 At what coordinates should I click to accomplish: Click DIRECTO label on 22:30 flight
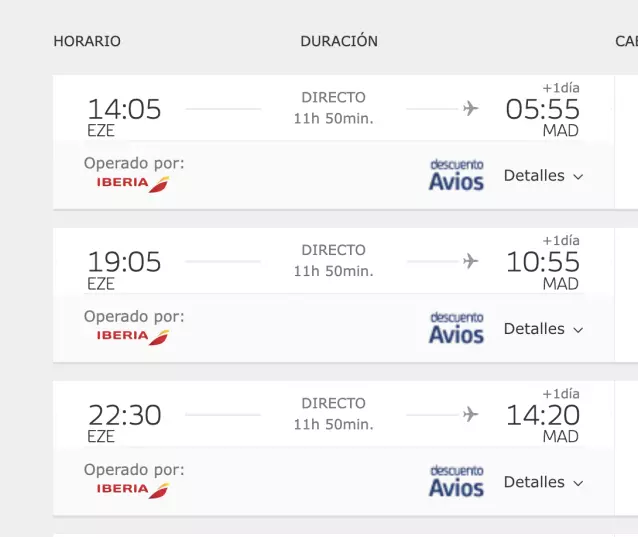pos(333,403)
